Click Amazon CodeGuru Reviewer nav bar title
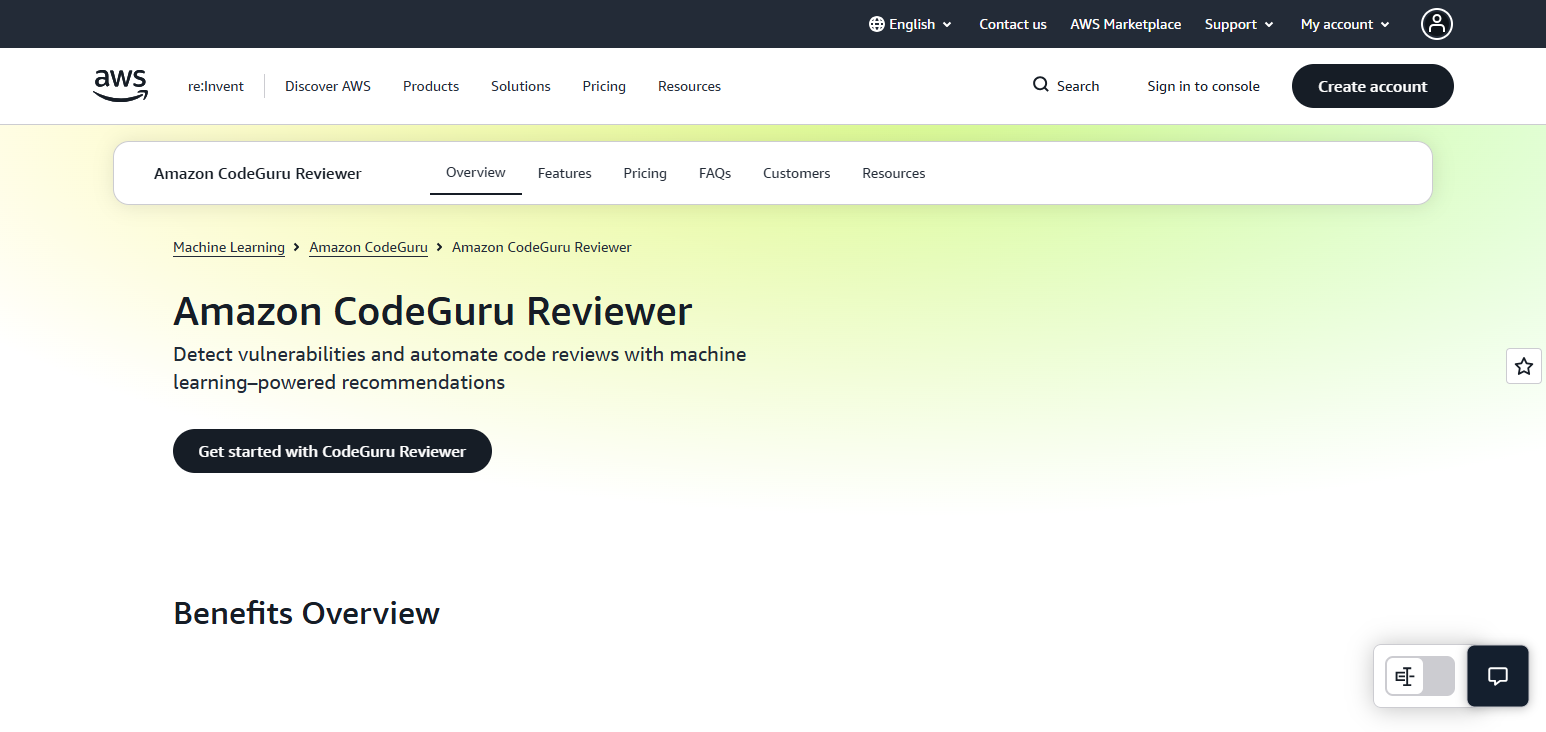This screenshot has height=732, width=1546. [x=258, y=173]
